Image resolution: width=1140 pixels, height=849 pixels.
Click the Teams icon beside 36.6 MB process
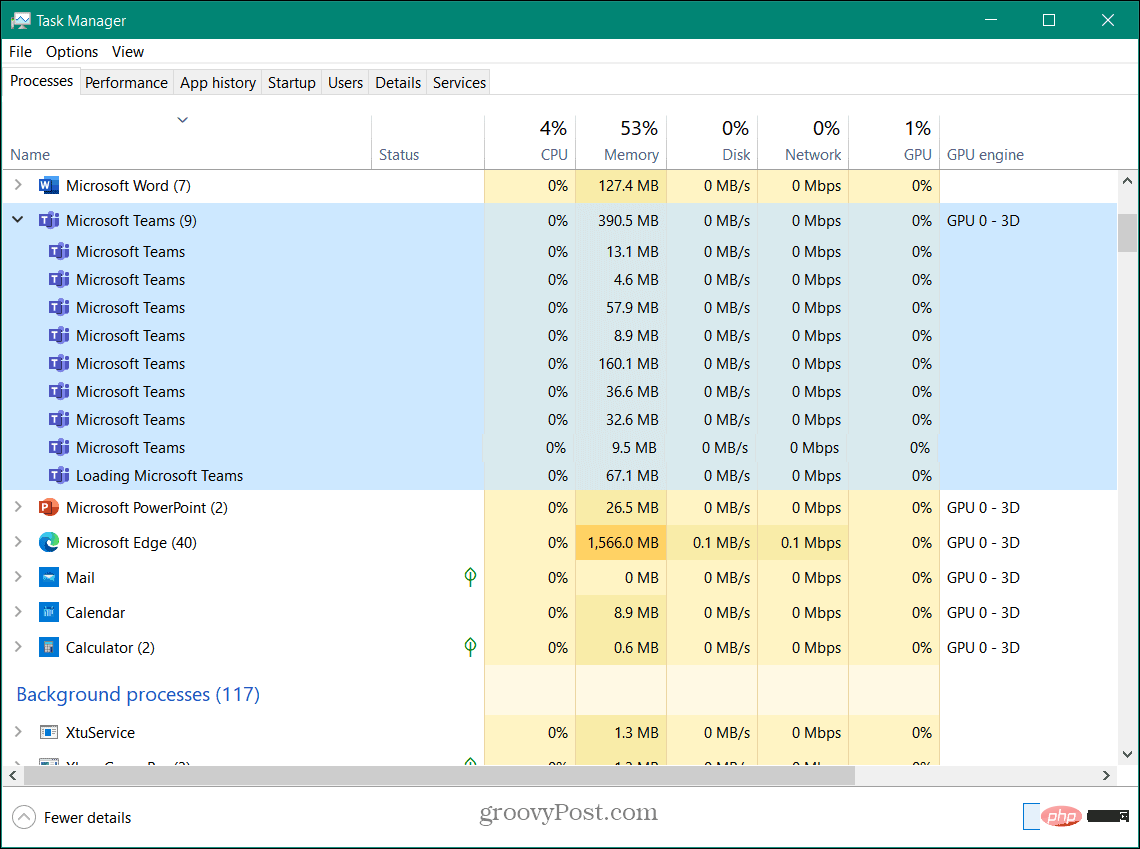tap(59, 391)
